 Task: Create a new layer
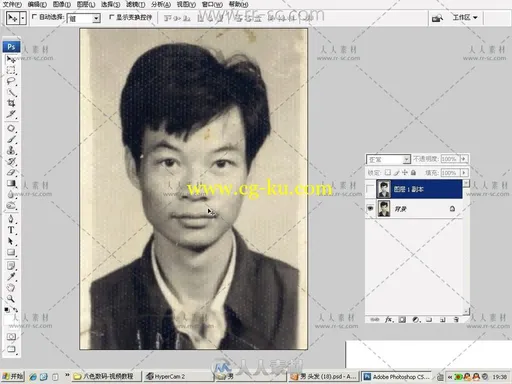pyautogui.click(x=443, y=320)
